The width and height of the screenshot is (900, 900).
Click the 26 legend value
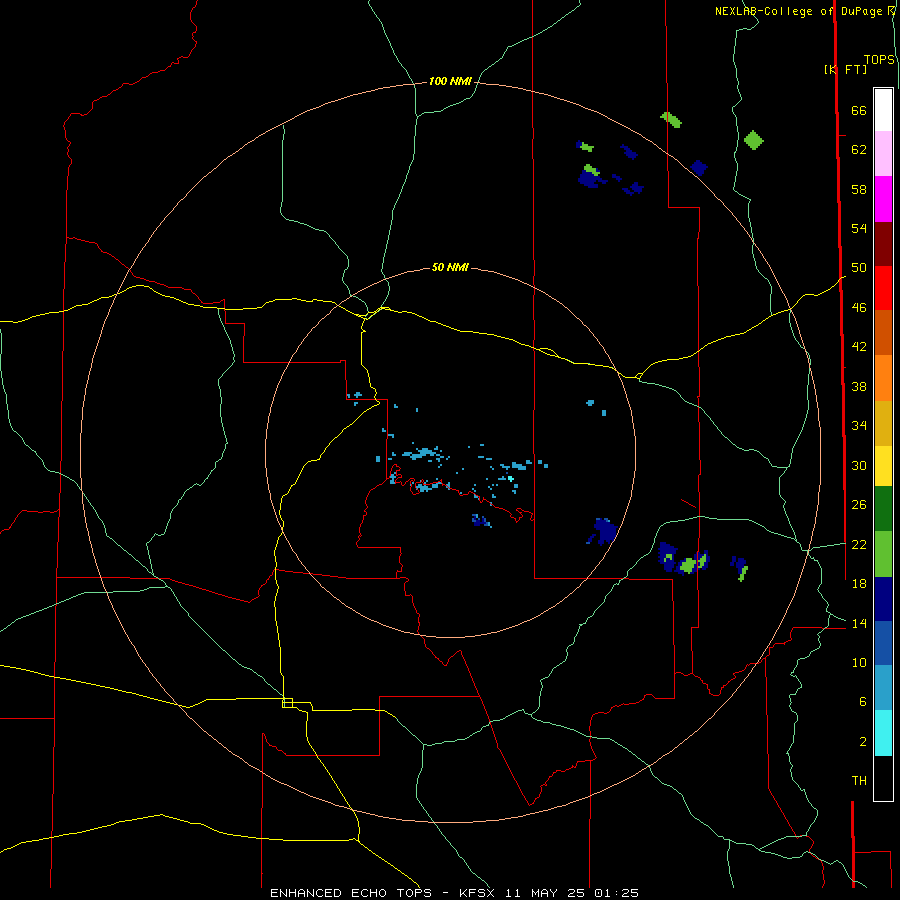pos(859,505)
